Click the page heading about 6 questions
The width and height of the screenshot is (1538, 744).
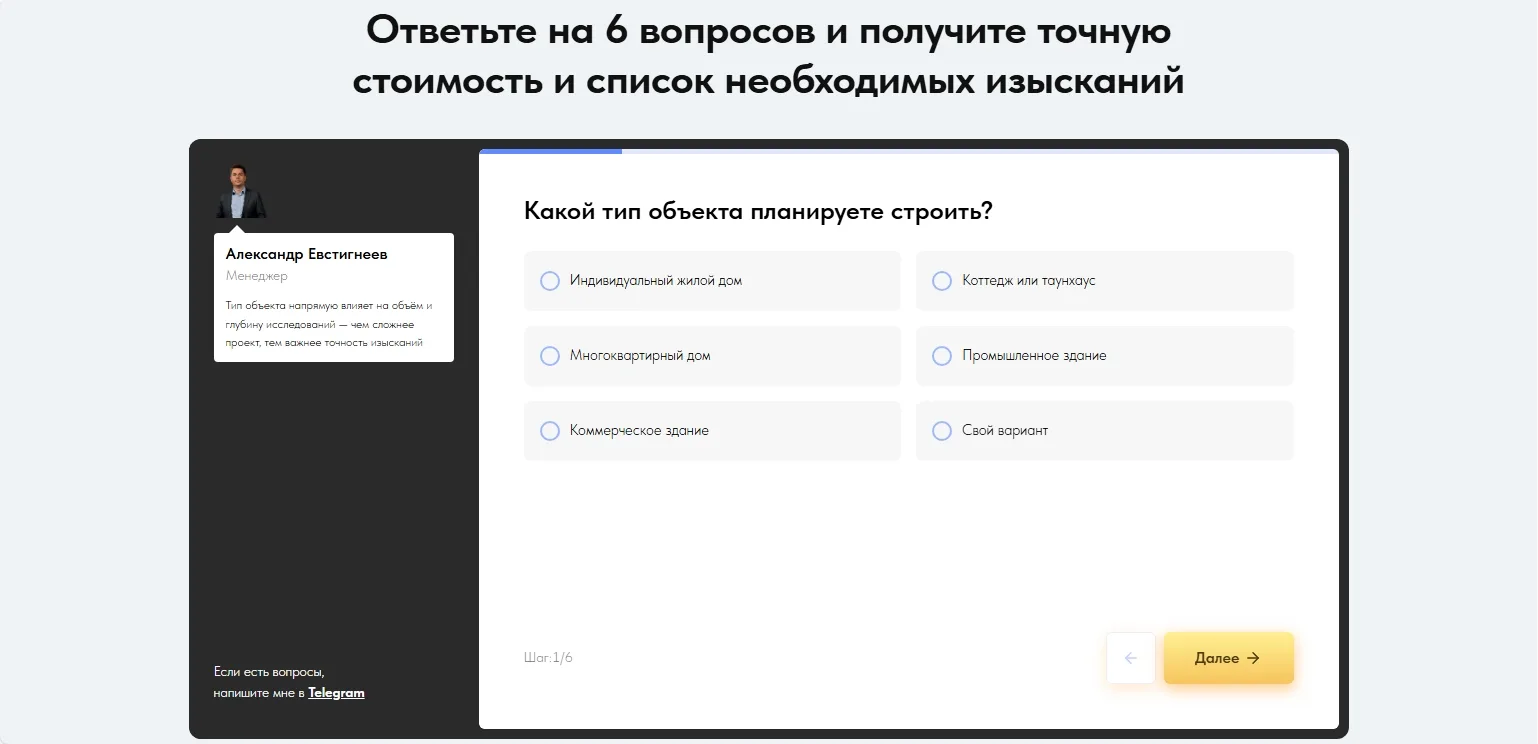[768, 55]
